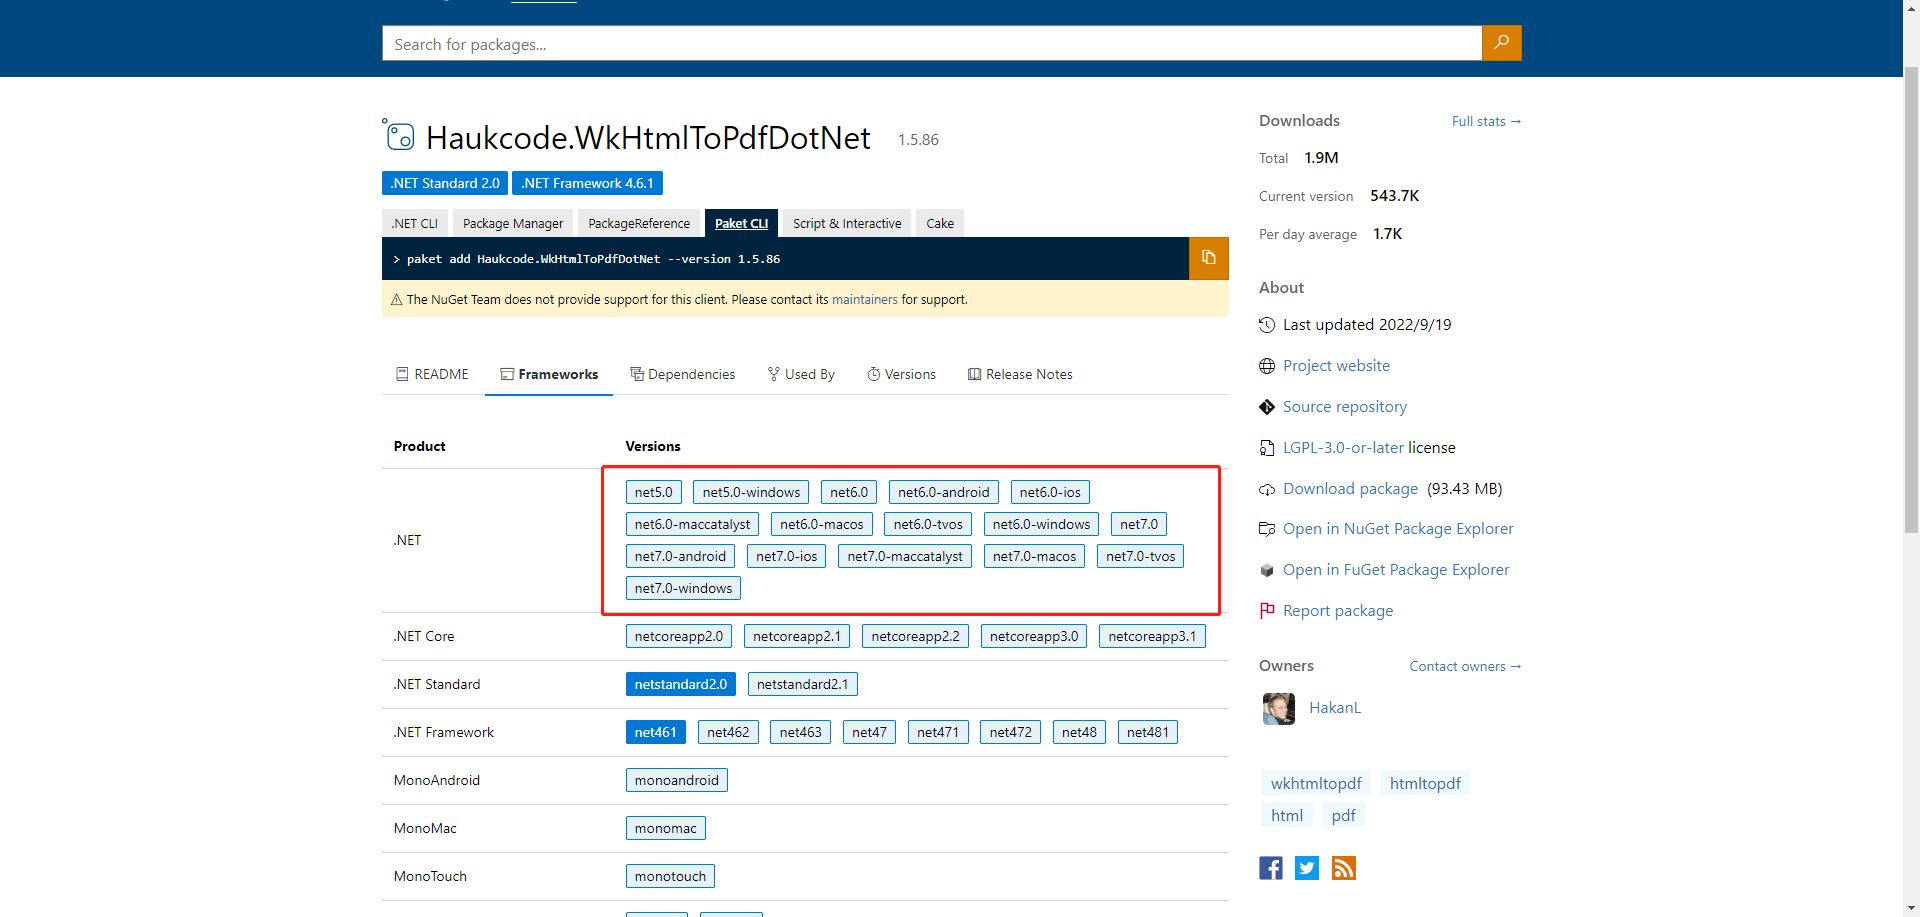This screenshot has height=917, width=1920.
Task: Open the LGPL-3.0-or-later license link
Action: point(1343,448)
